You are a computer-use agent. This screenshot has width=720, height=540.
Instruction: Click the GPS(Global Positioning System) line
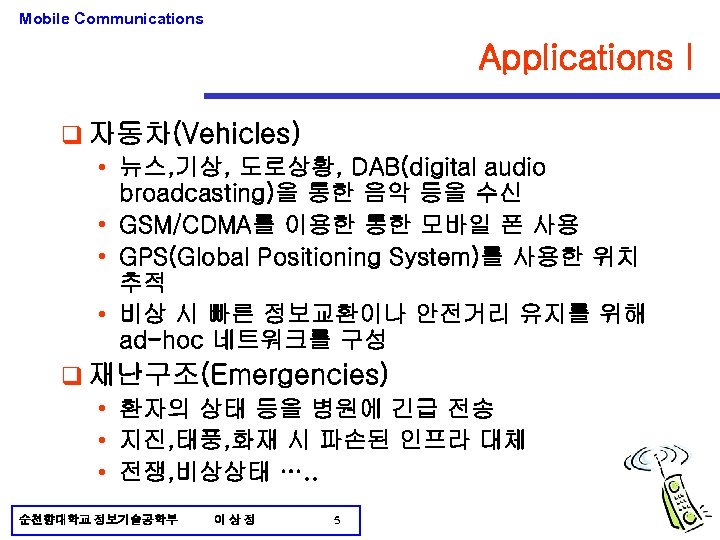(x=378, y=256)
